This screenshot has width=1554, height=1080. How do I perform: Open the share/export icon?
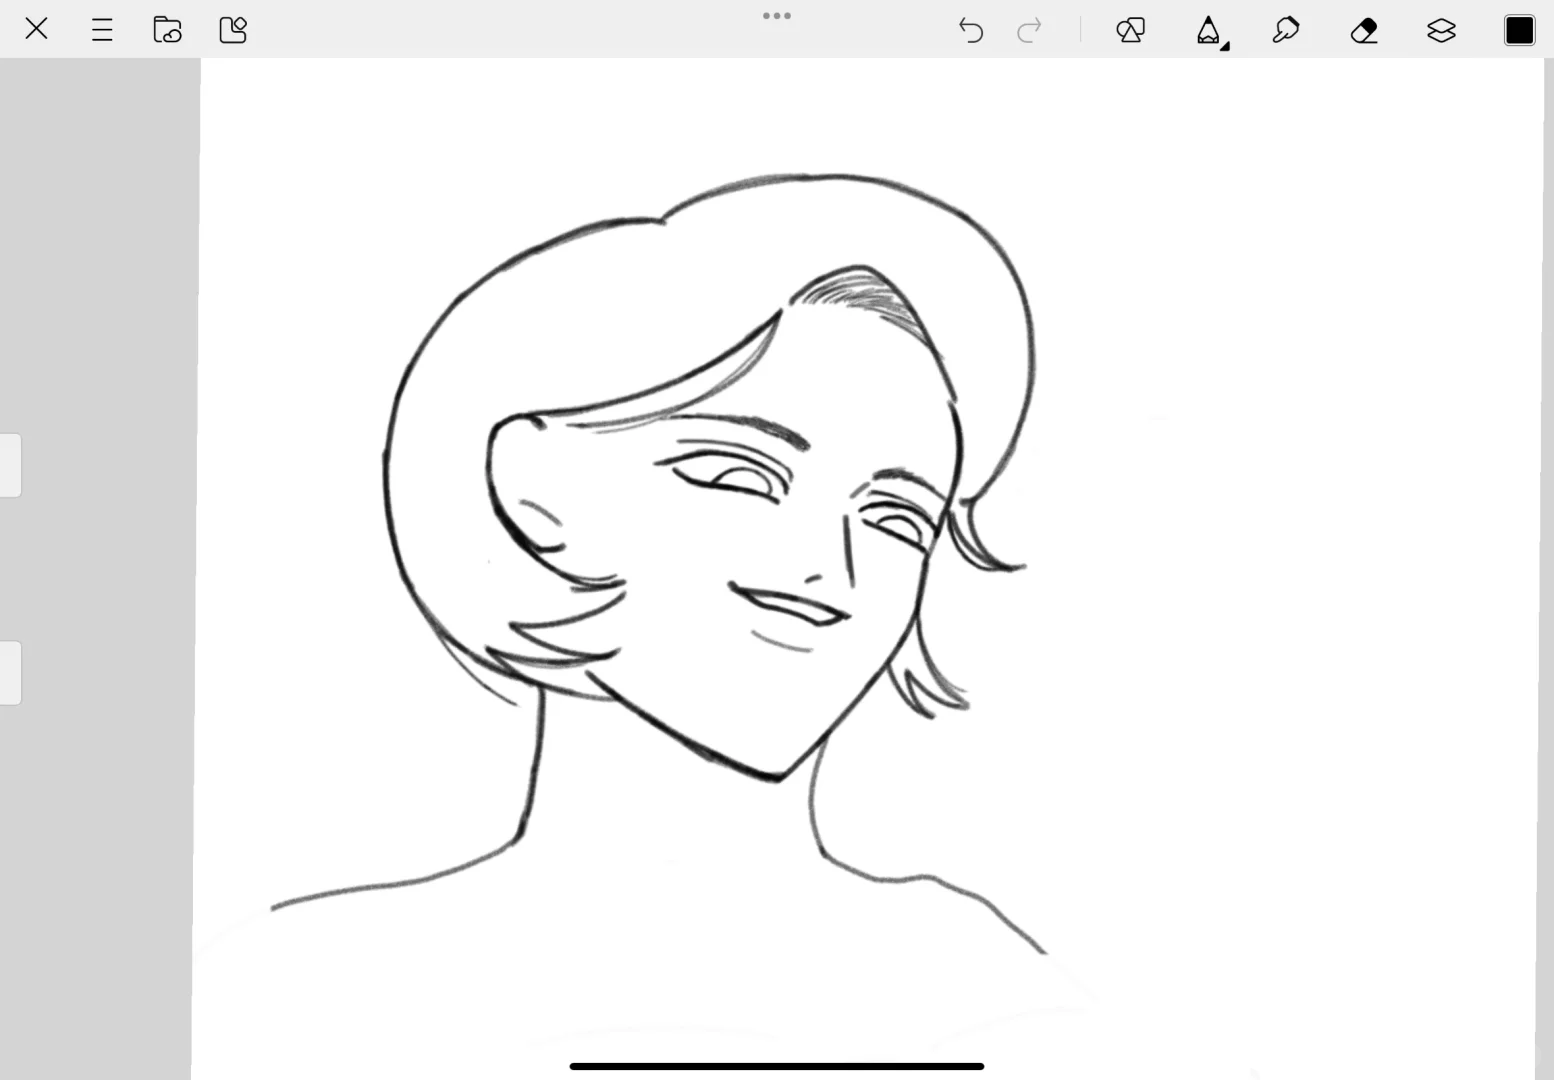click(x=233, y=30)
